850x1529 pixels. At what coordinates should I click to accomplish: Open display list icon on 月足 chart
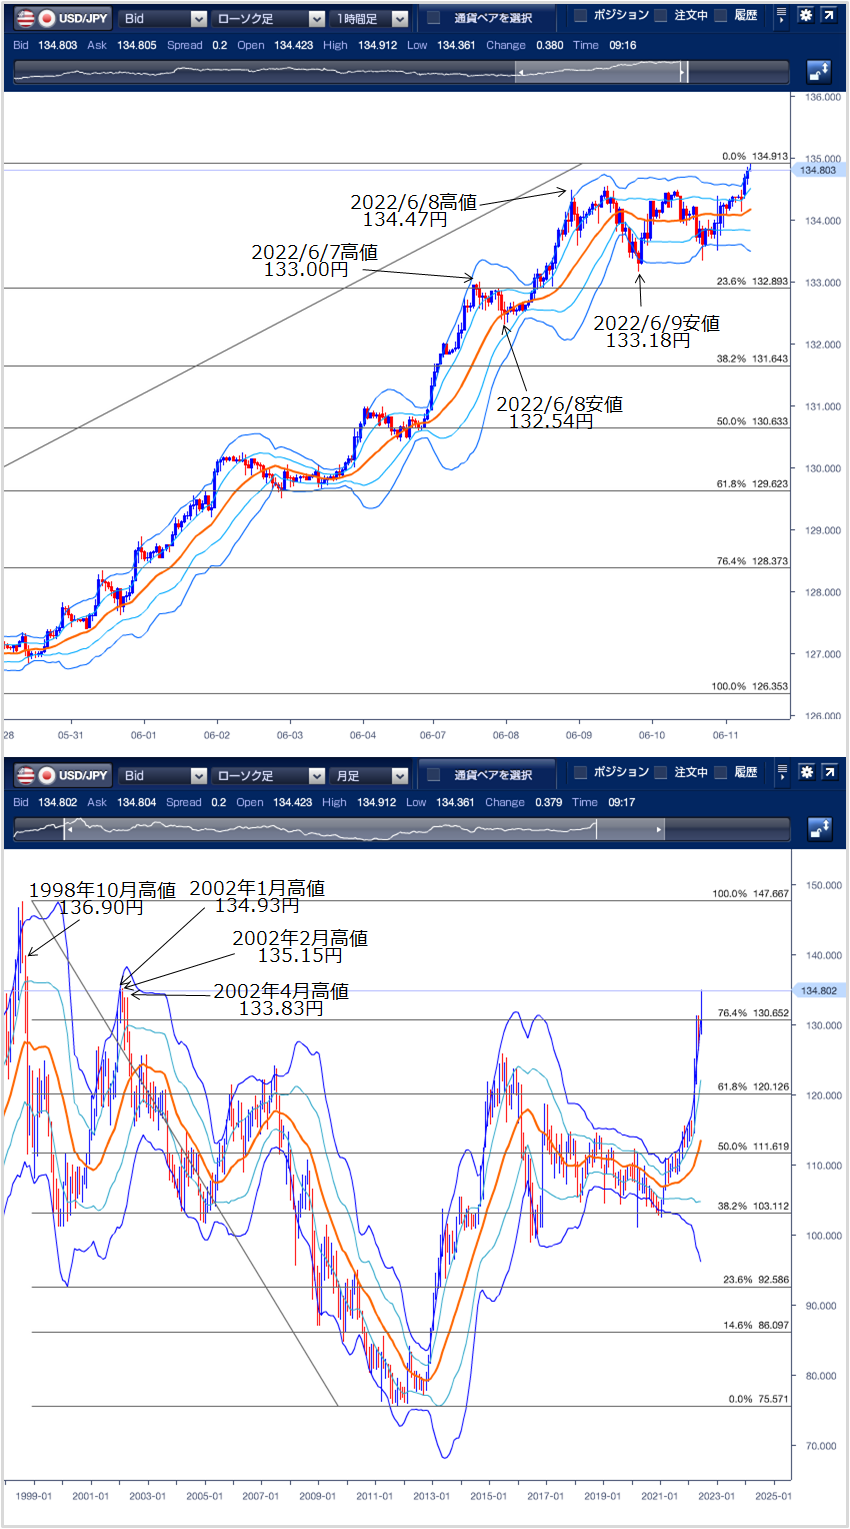pyautogui.click(x=781, y=774)
